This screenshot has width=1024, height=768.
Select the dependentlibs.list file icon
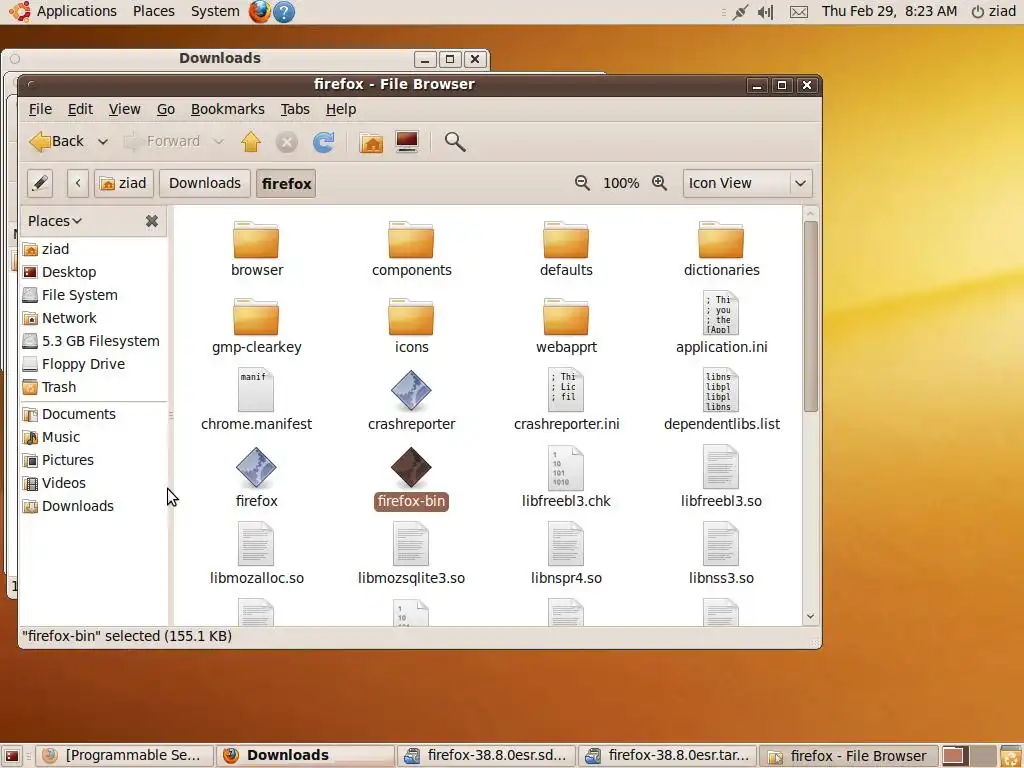tap(721, 391)
